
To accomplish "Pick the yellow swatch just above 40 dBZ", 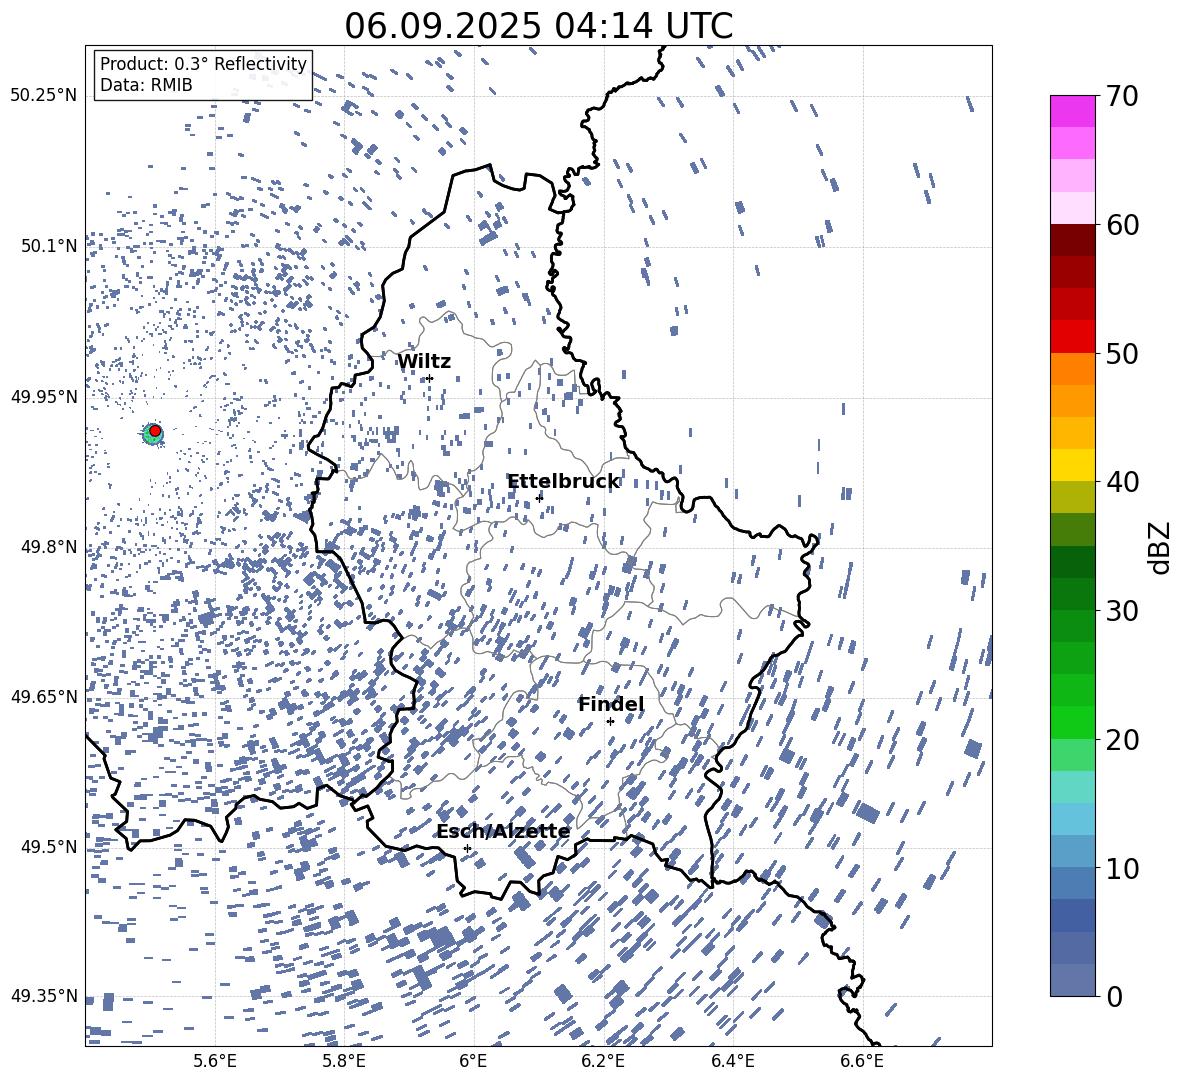I will (1072, 465).
